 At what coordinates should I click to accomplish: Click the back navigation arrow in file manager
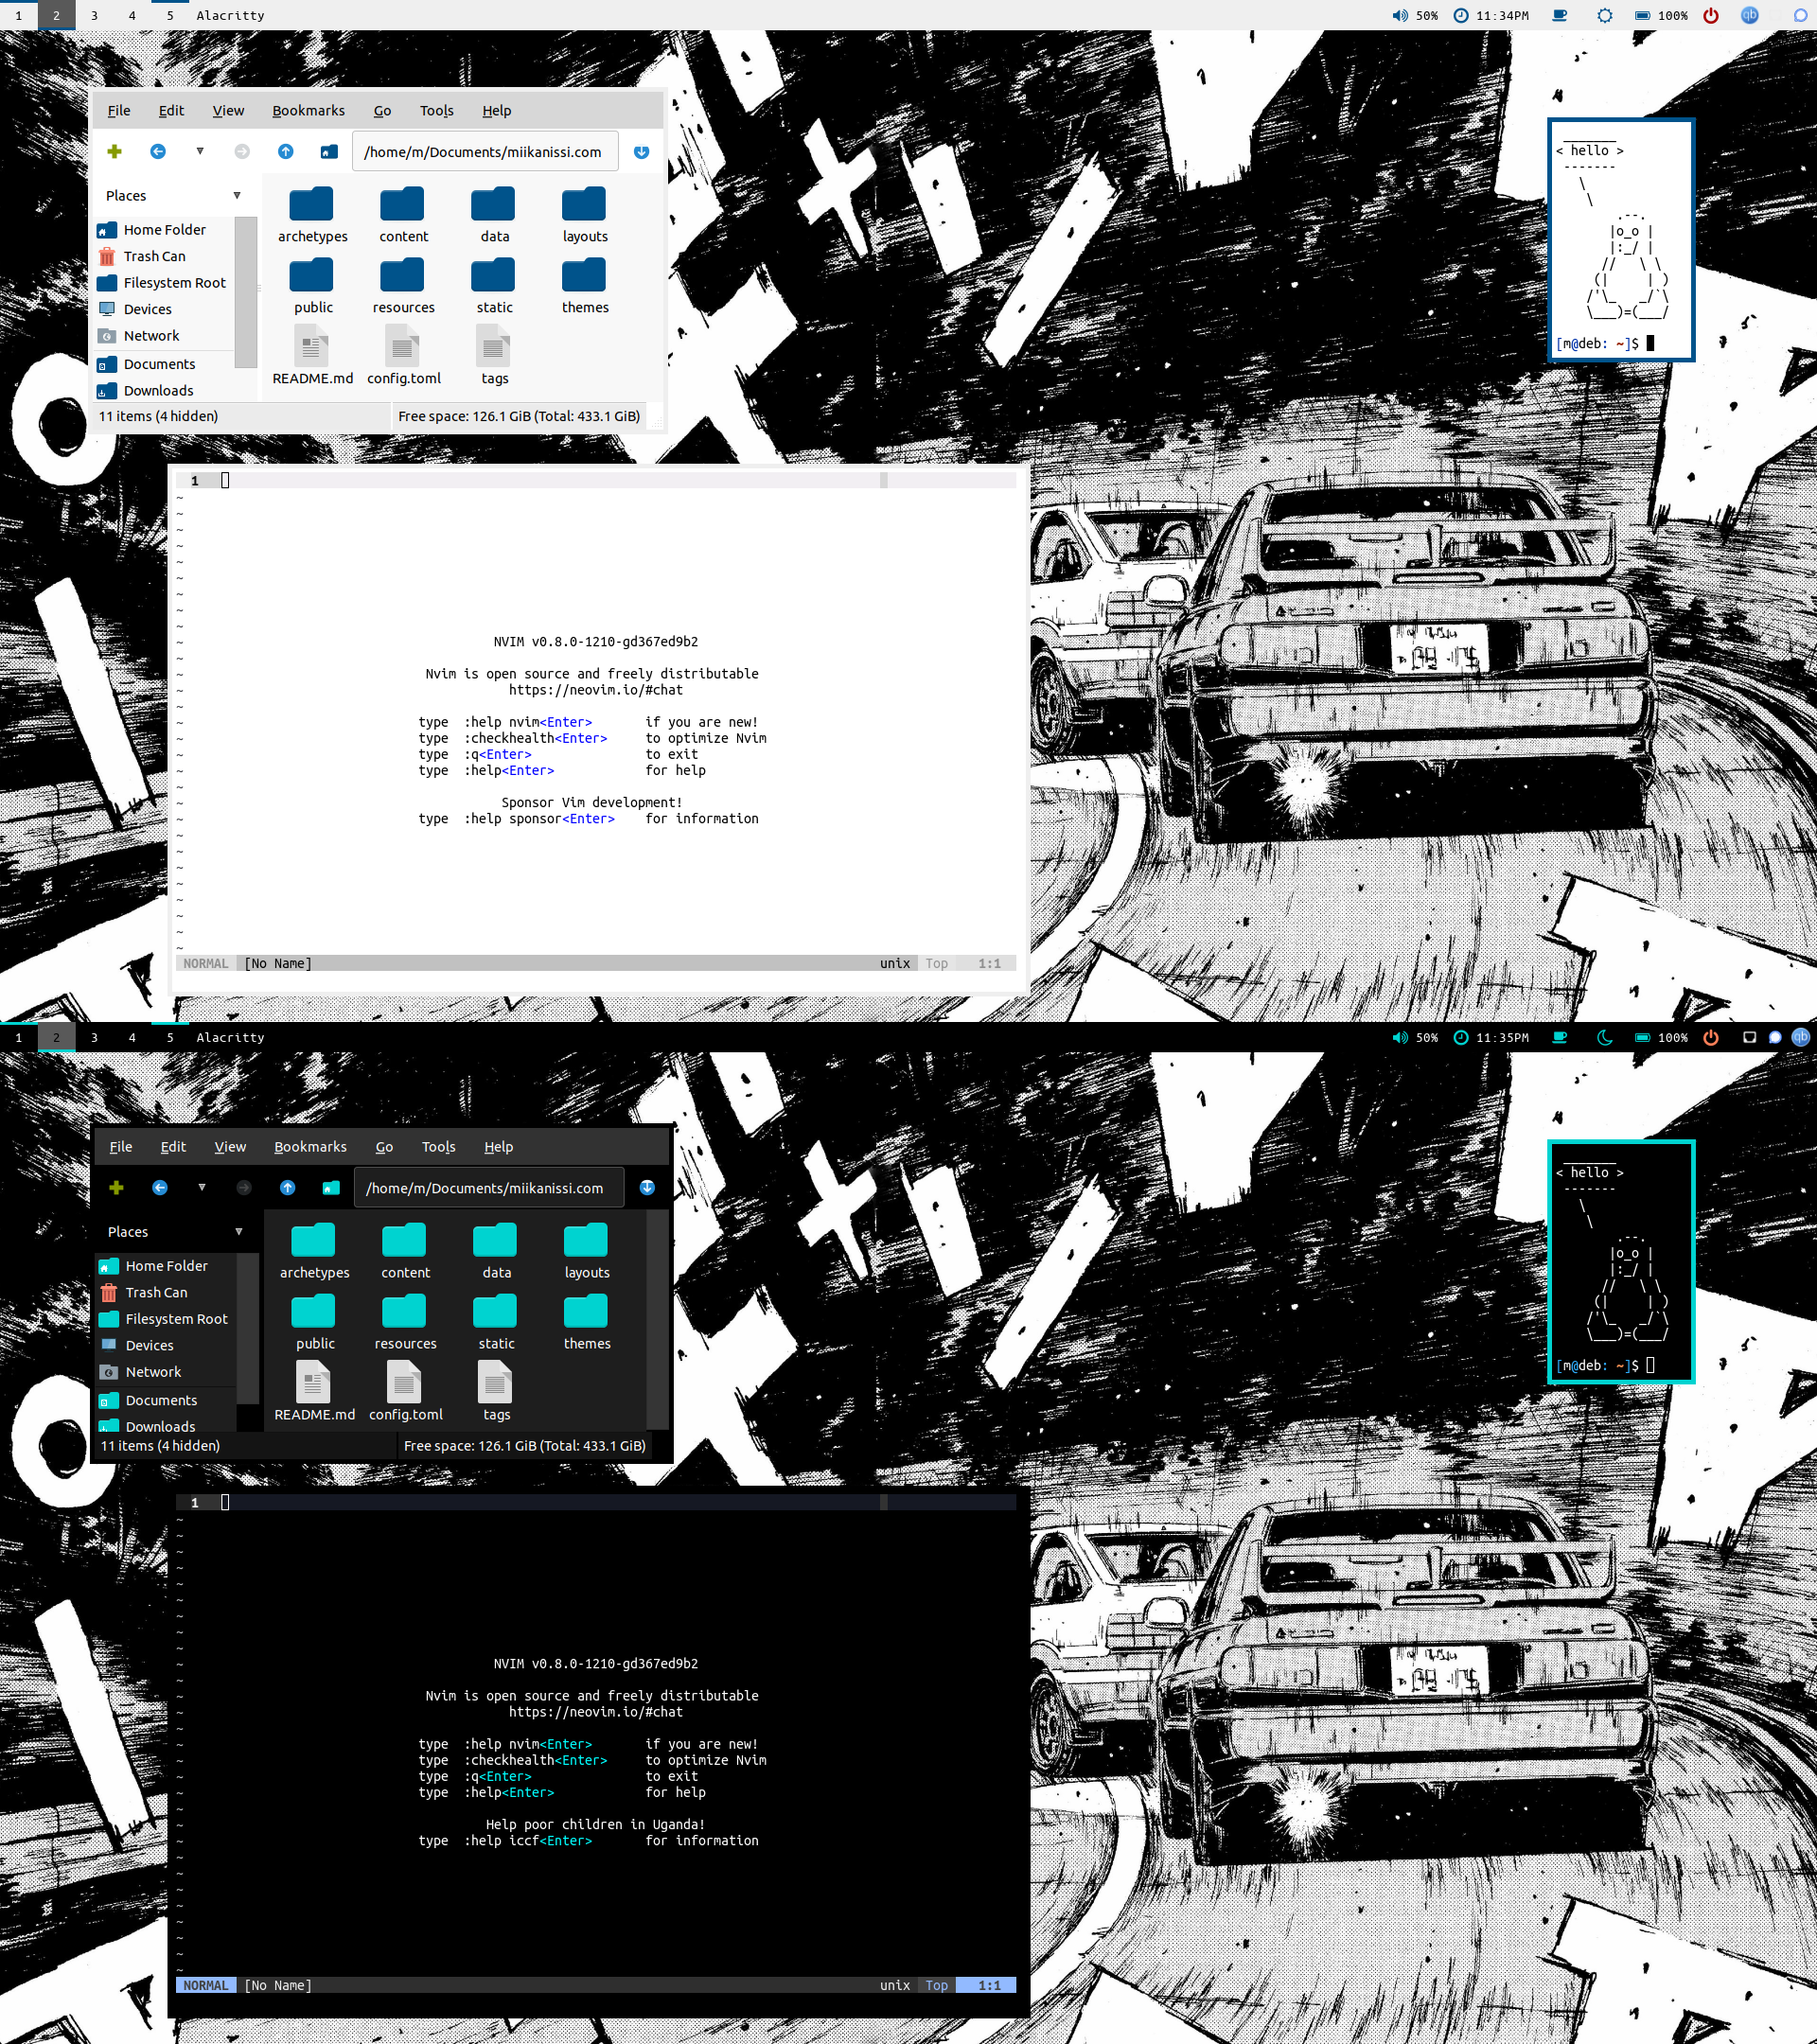pos(158,152)
